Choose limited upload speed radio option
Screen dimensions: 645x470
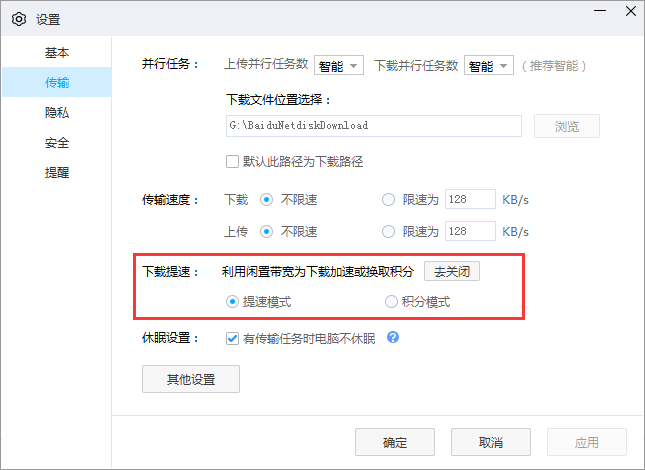(389, 231)
